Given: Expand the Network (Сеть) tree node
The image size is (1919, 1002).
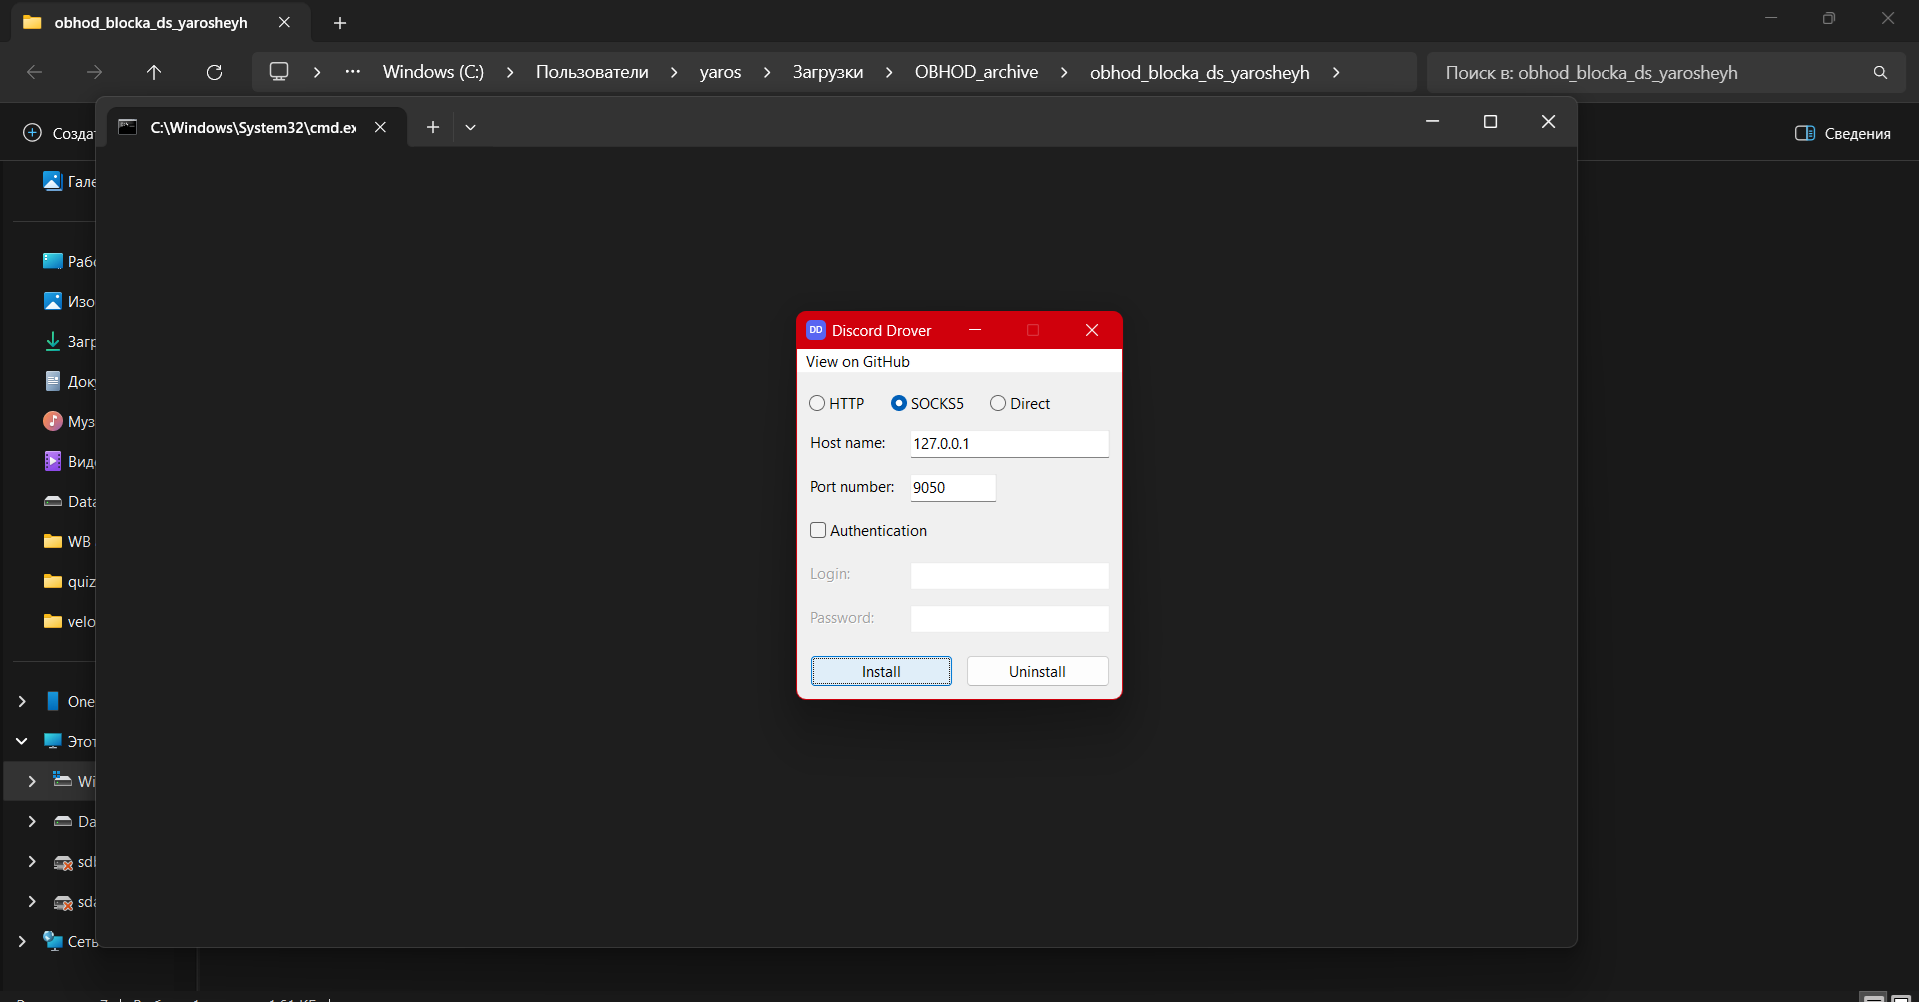Looking at the screenshot, I should coord(22,941).
